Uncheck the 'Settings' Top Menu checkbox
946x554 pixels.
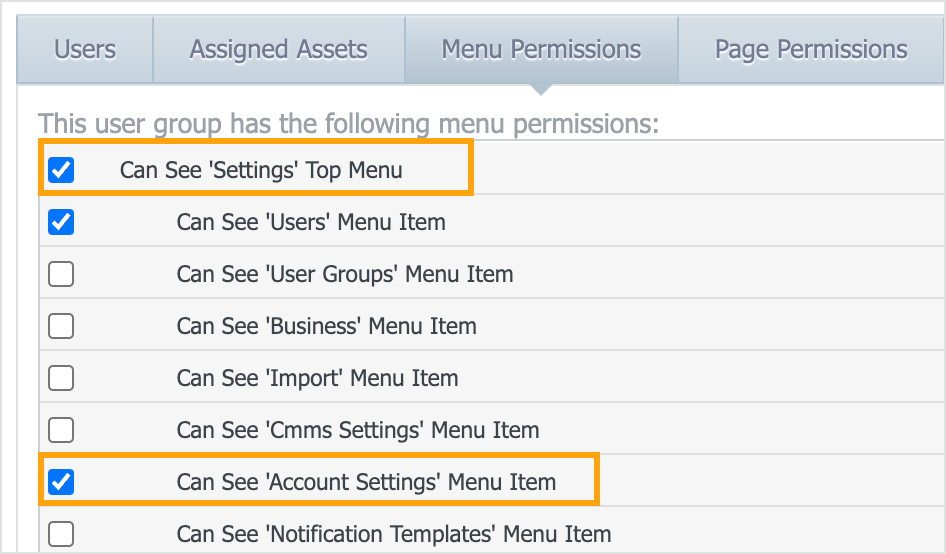pos(62,170)
